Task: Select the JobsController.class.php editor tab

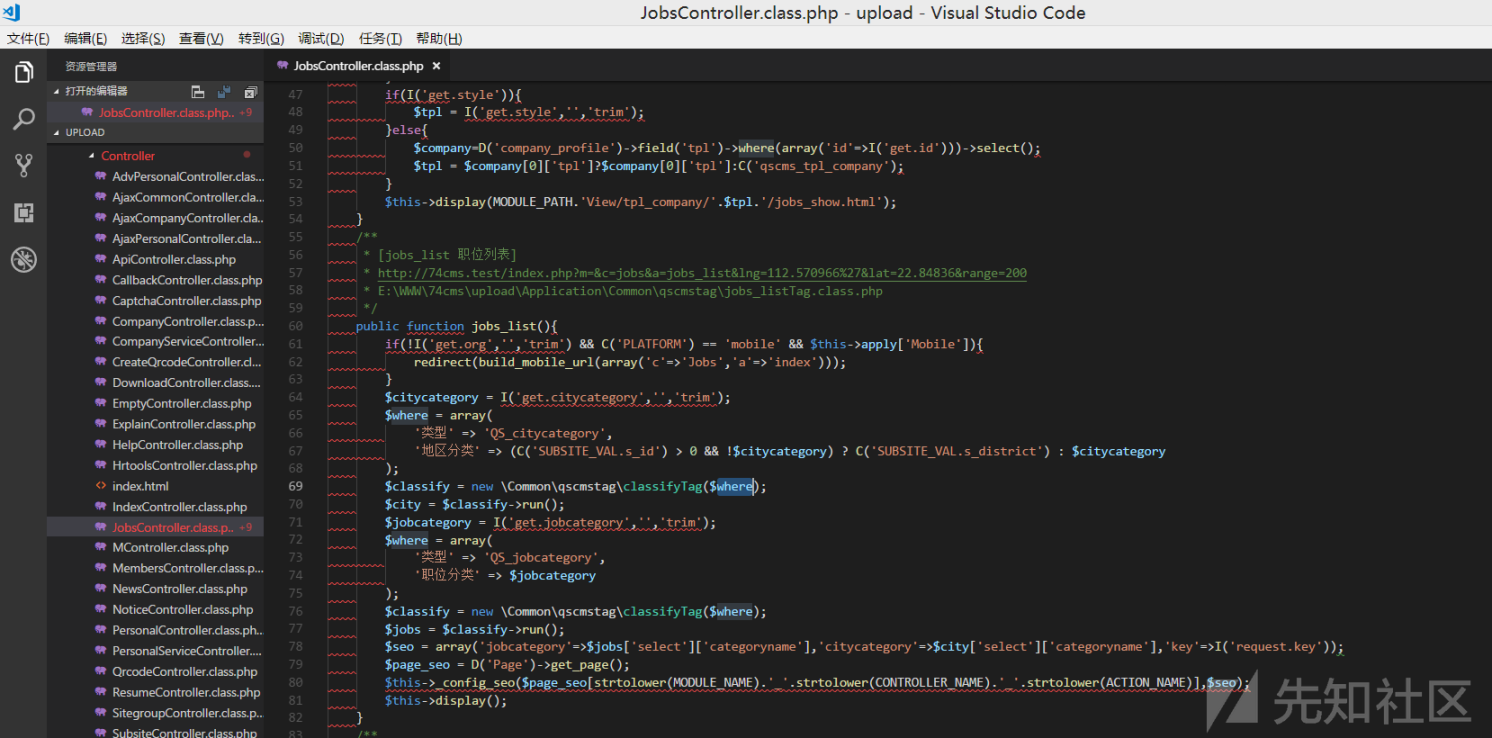Action: [x=358, y=66]
